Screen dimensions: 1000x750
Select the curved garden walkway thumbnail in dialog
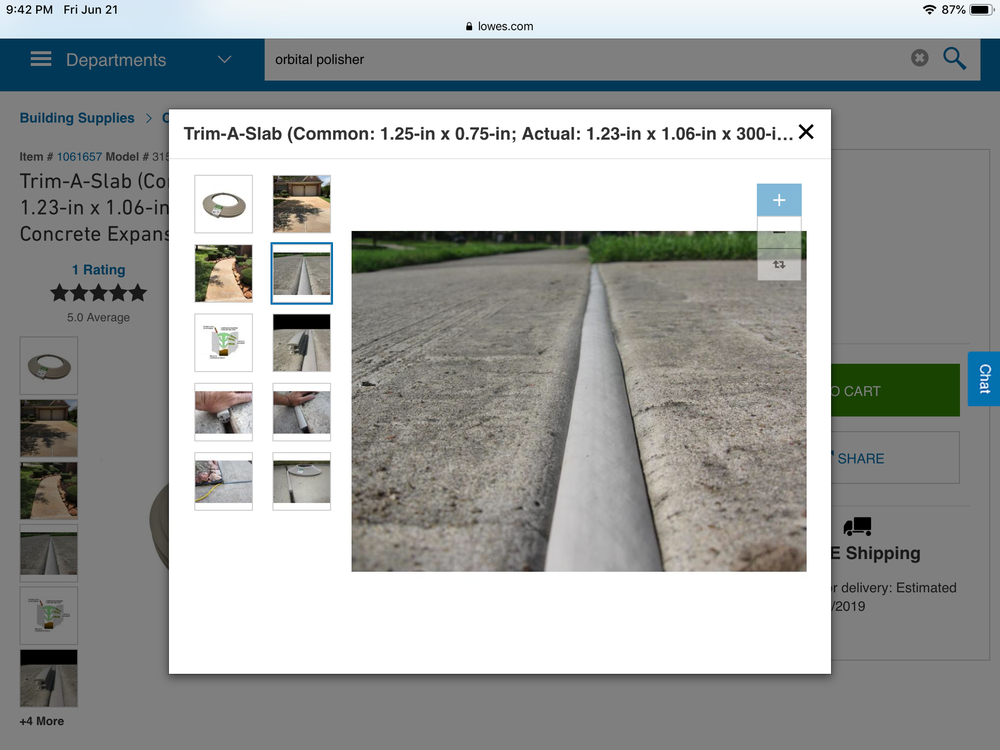click(223, 273)
